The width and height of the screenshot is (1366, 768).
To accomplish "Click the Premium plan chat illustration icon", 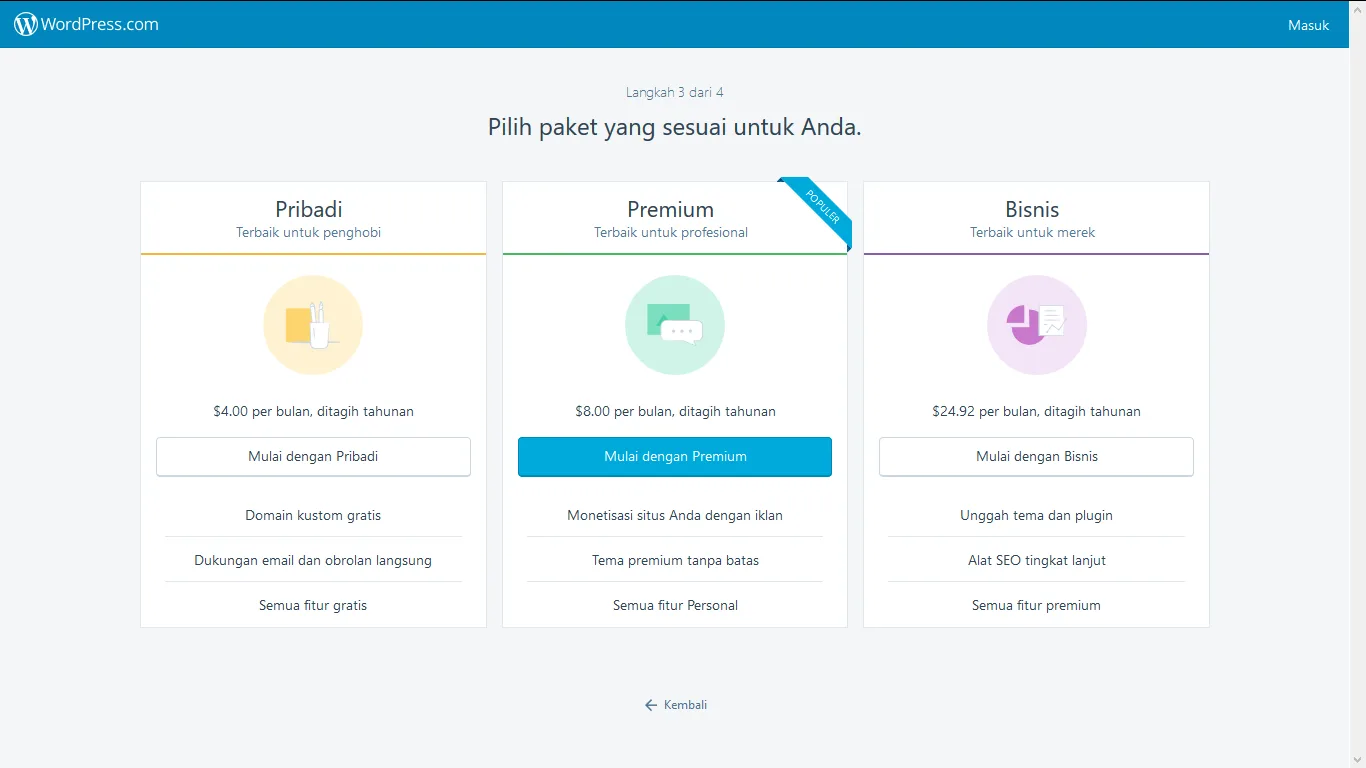I will (675, 325).
